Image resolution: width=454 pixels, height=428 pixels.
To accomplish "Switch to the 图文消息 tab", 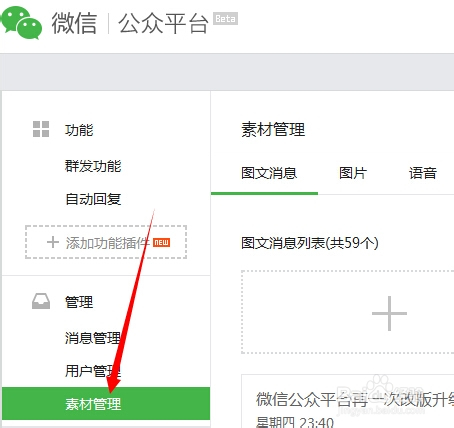I will click(x=269, y=173).
